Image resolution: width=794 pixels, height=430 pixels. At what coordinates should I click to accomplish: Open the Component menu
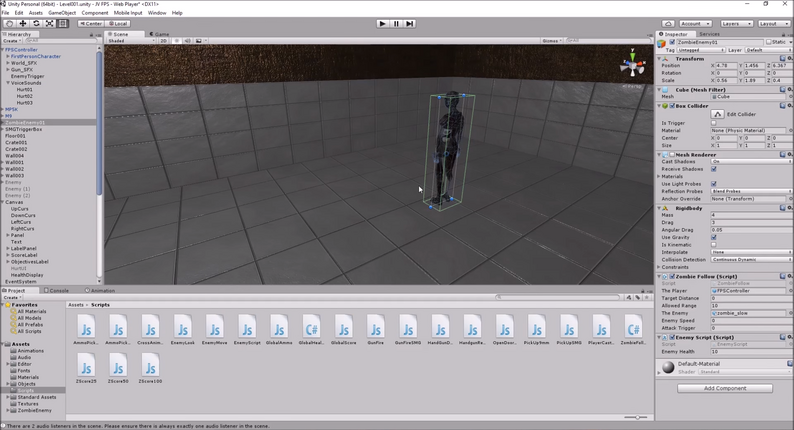click(x=95, y=13)
